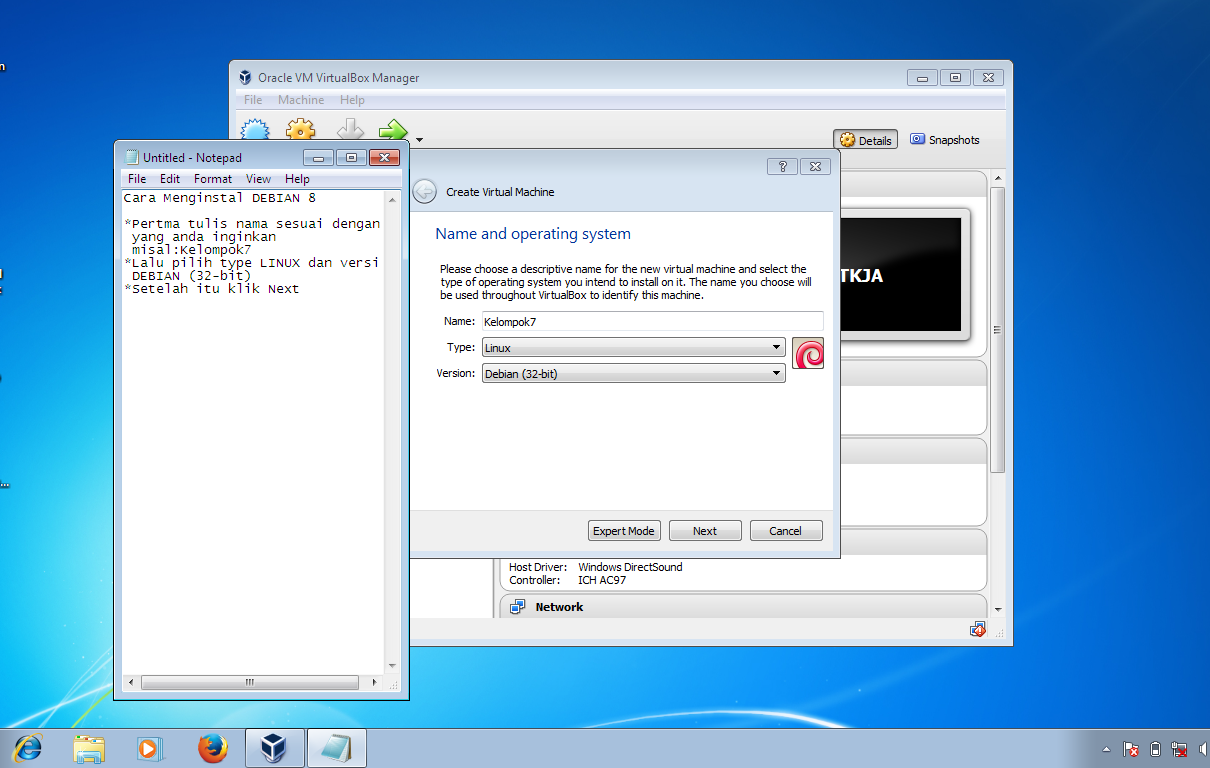This screenshot has height=768, width=1210.
Task: Switch to Details view in VirtualBox
Action: [x=865, y=140]
